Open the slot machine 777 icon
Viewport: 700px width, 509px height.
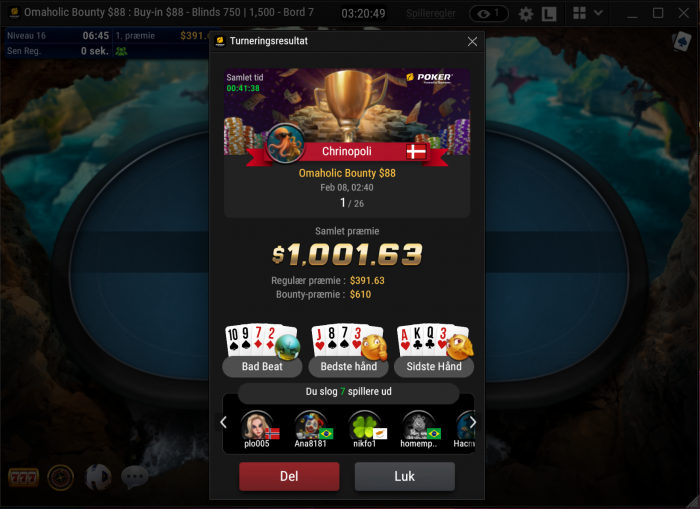[23, 478]
